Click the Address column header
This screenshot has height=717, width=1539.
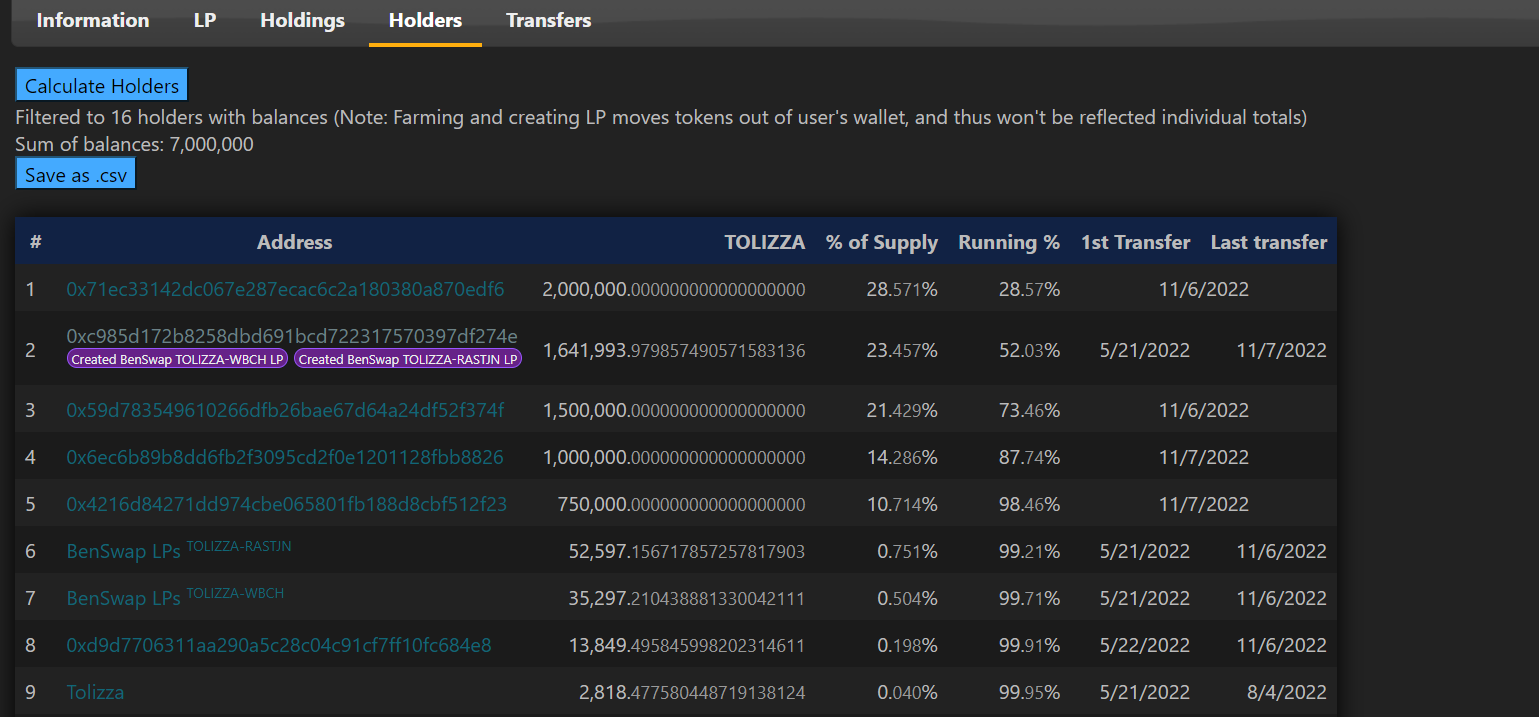(x=295, y=242)
